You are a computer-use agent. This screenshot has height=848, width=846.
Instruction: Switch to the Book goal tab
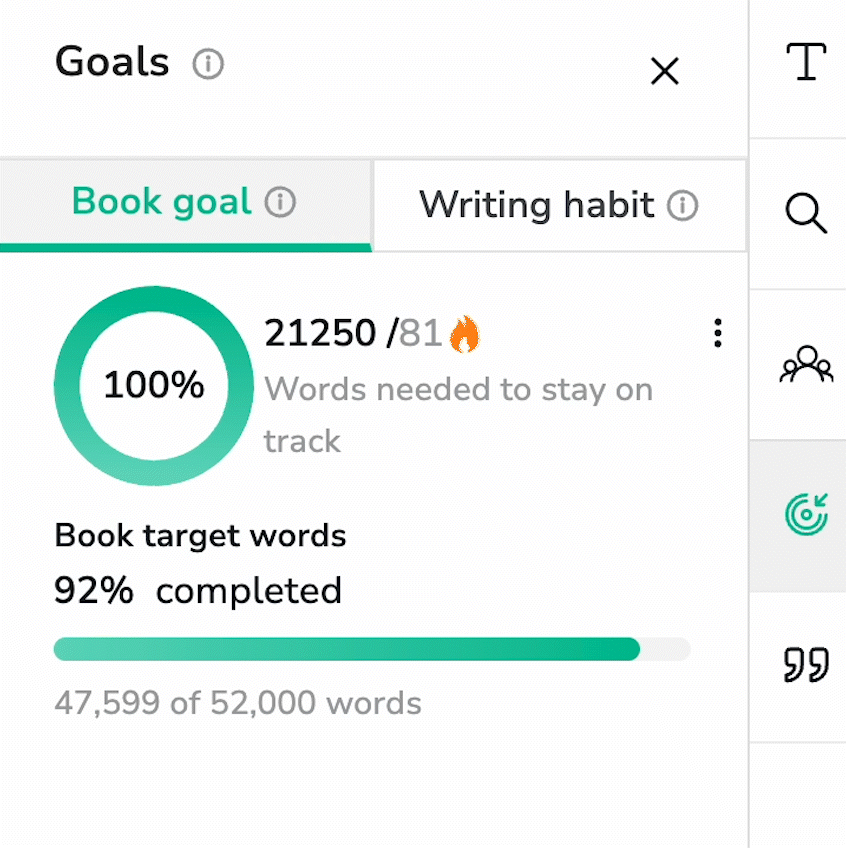[162, 203]
